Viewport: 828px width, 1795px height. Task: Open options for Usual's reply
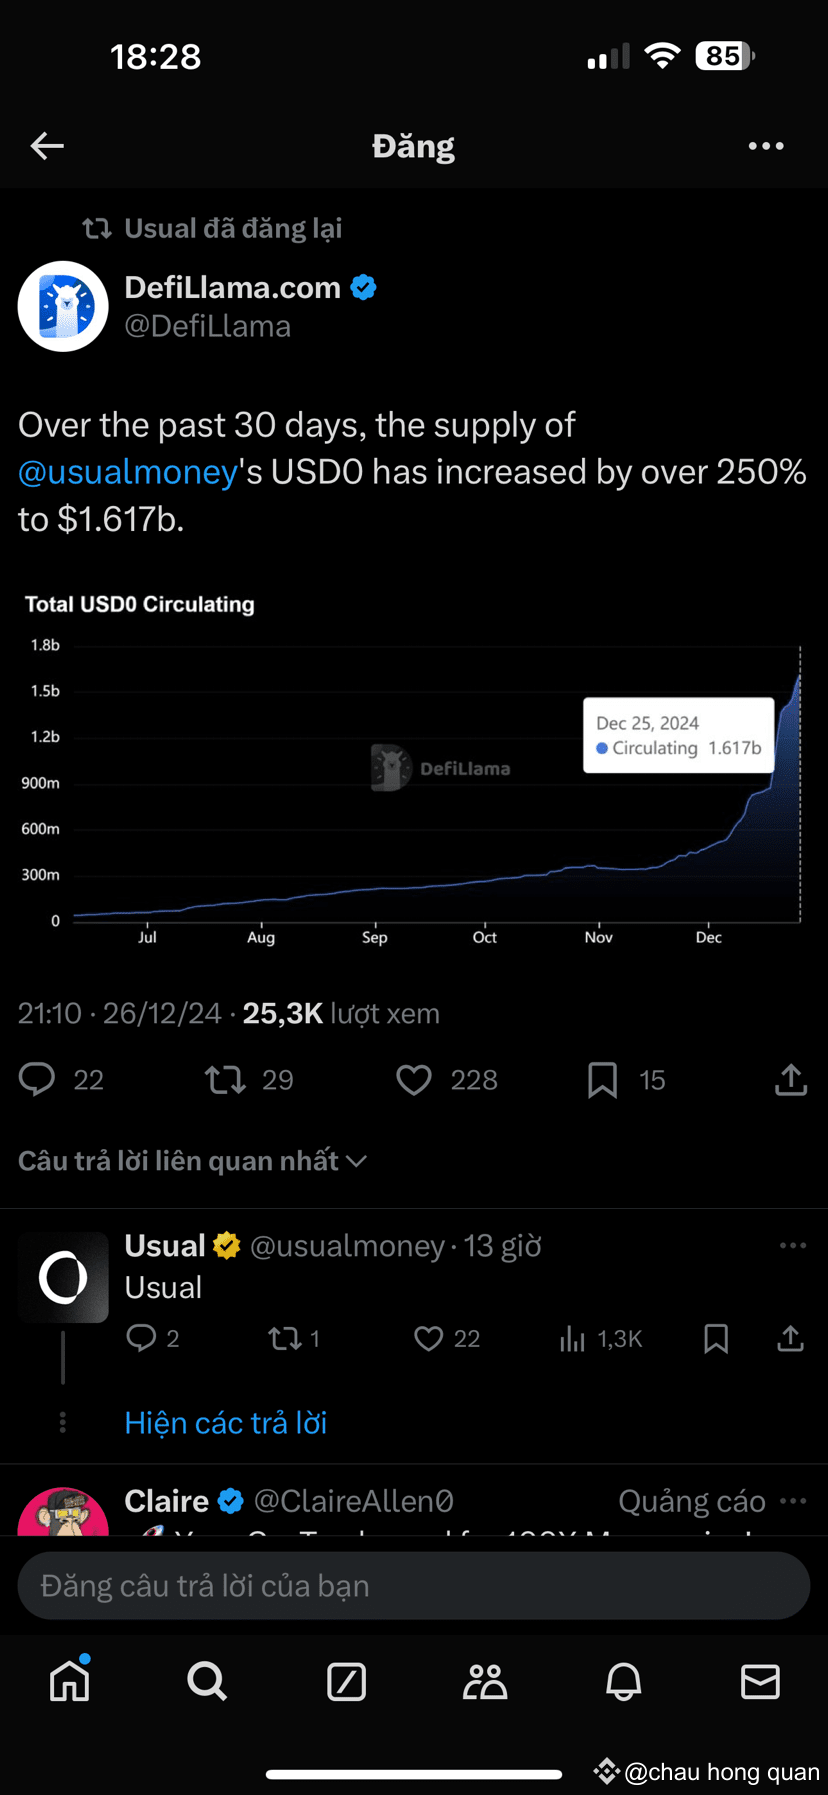792,1246
